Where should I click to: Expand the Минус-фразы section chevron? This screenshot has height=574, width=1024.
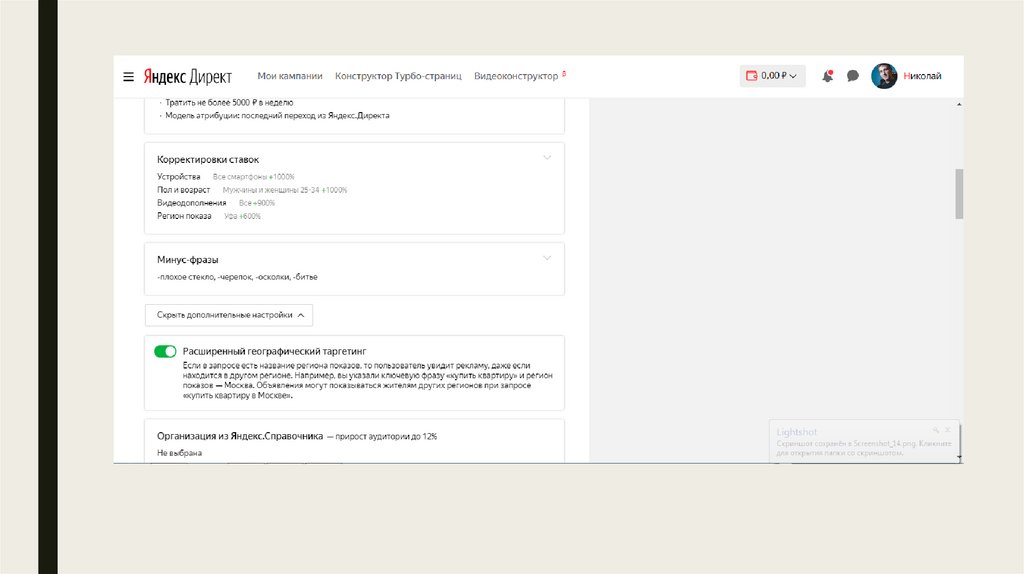pyautogui.click(x=547, y=258)
